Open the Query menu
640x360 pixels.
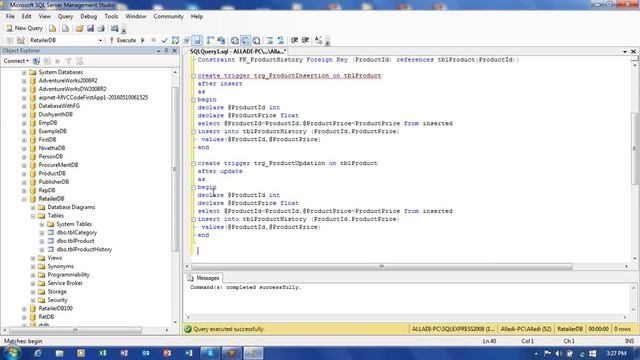[65, 16]
